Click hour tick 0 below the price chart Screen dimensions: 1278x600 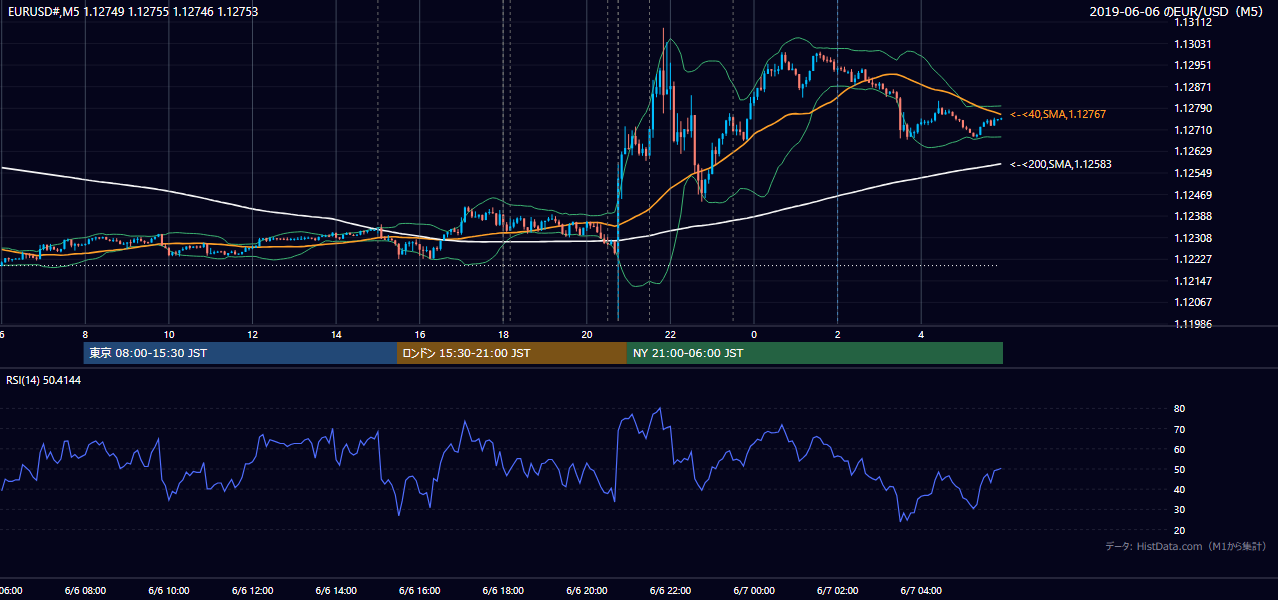pyautogui.click(x=755, y=335)
